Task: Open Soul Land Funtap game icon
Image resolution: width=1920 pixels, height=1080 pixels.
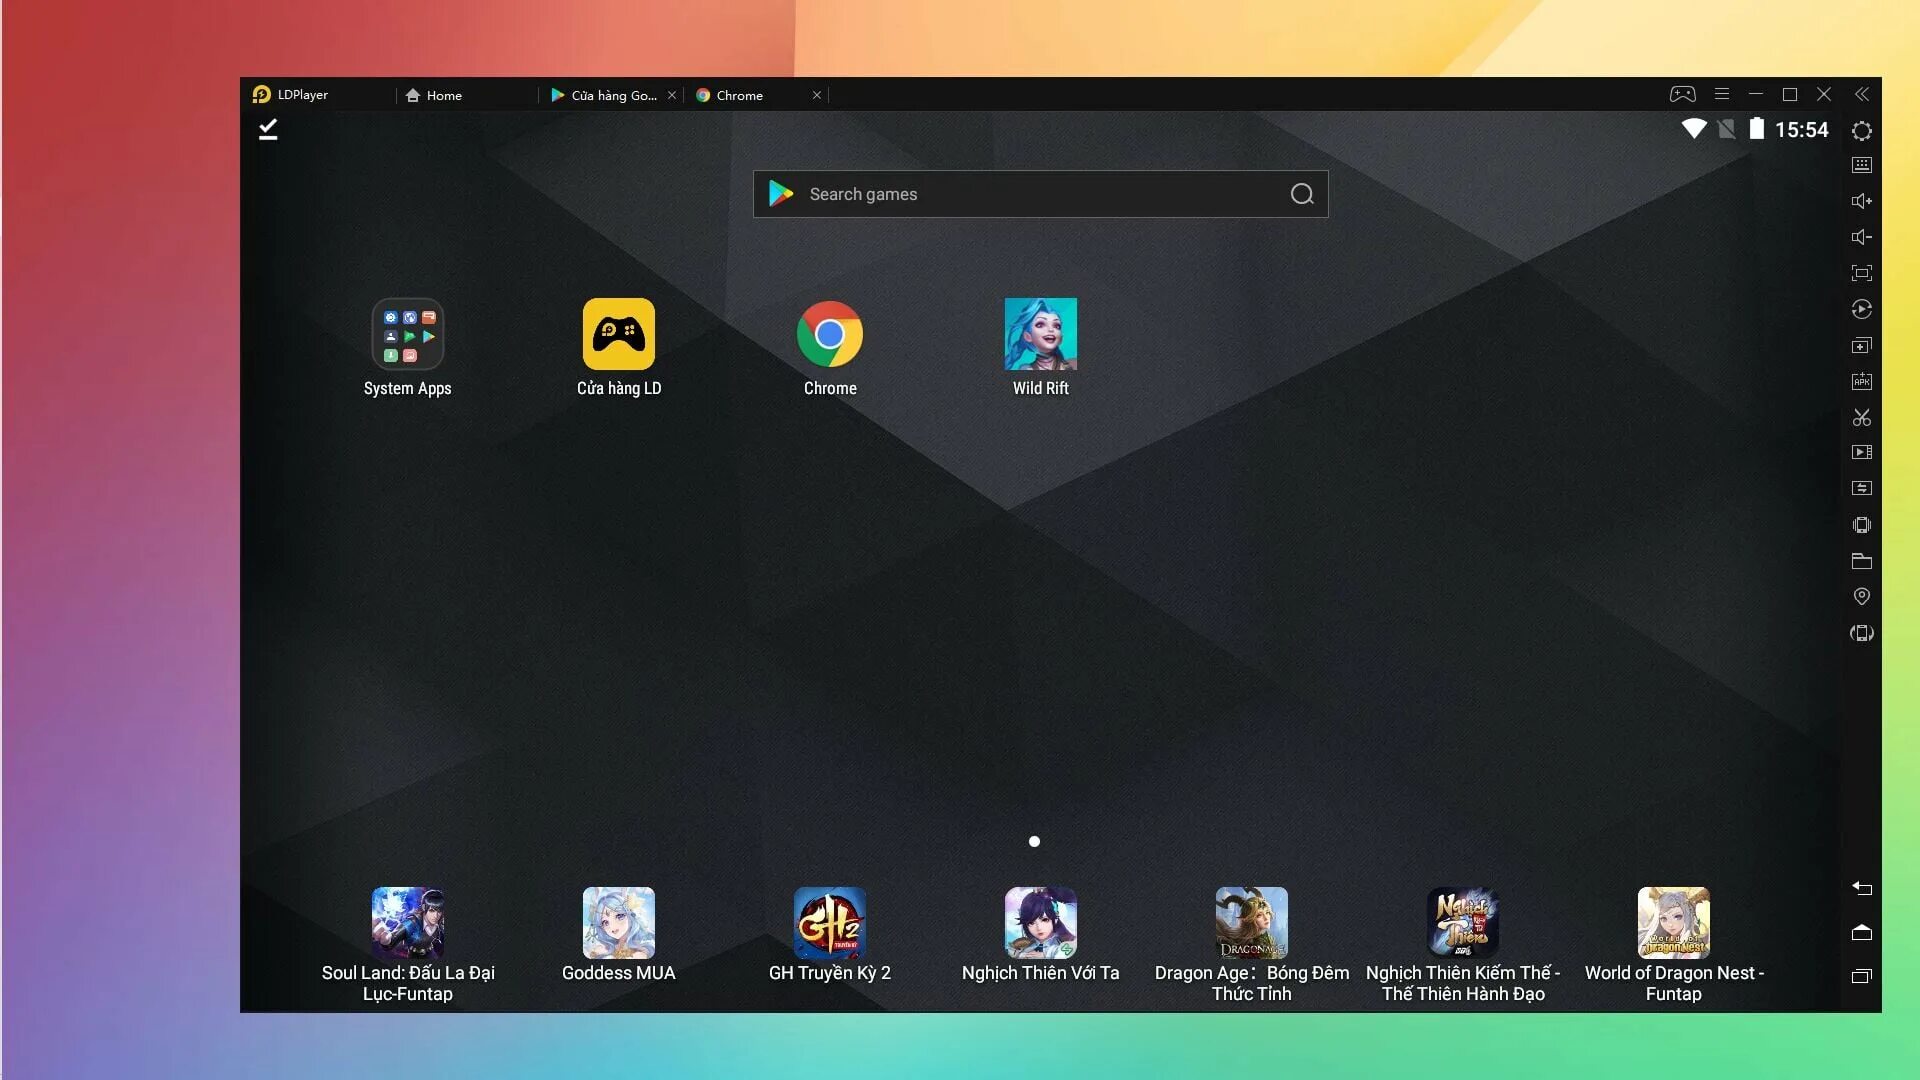Action: (x=407, y=922)
